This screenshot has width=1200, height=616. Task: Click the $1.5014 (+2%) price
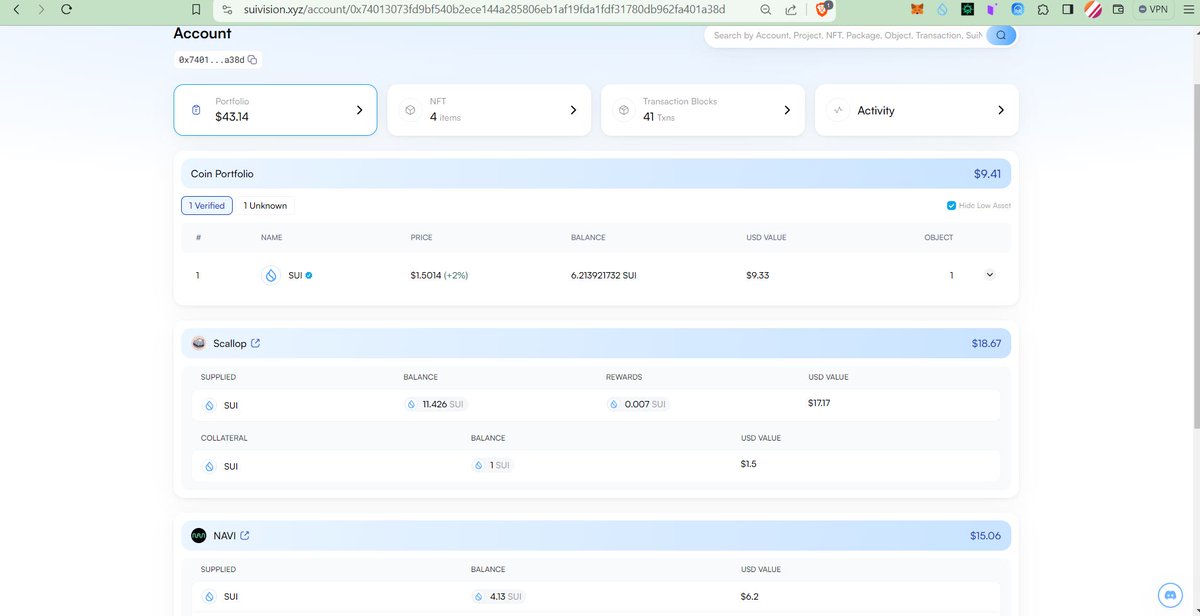(x=439, y=275)
